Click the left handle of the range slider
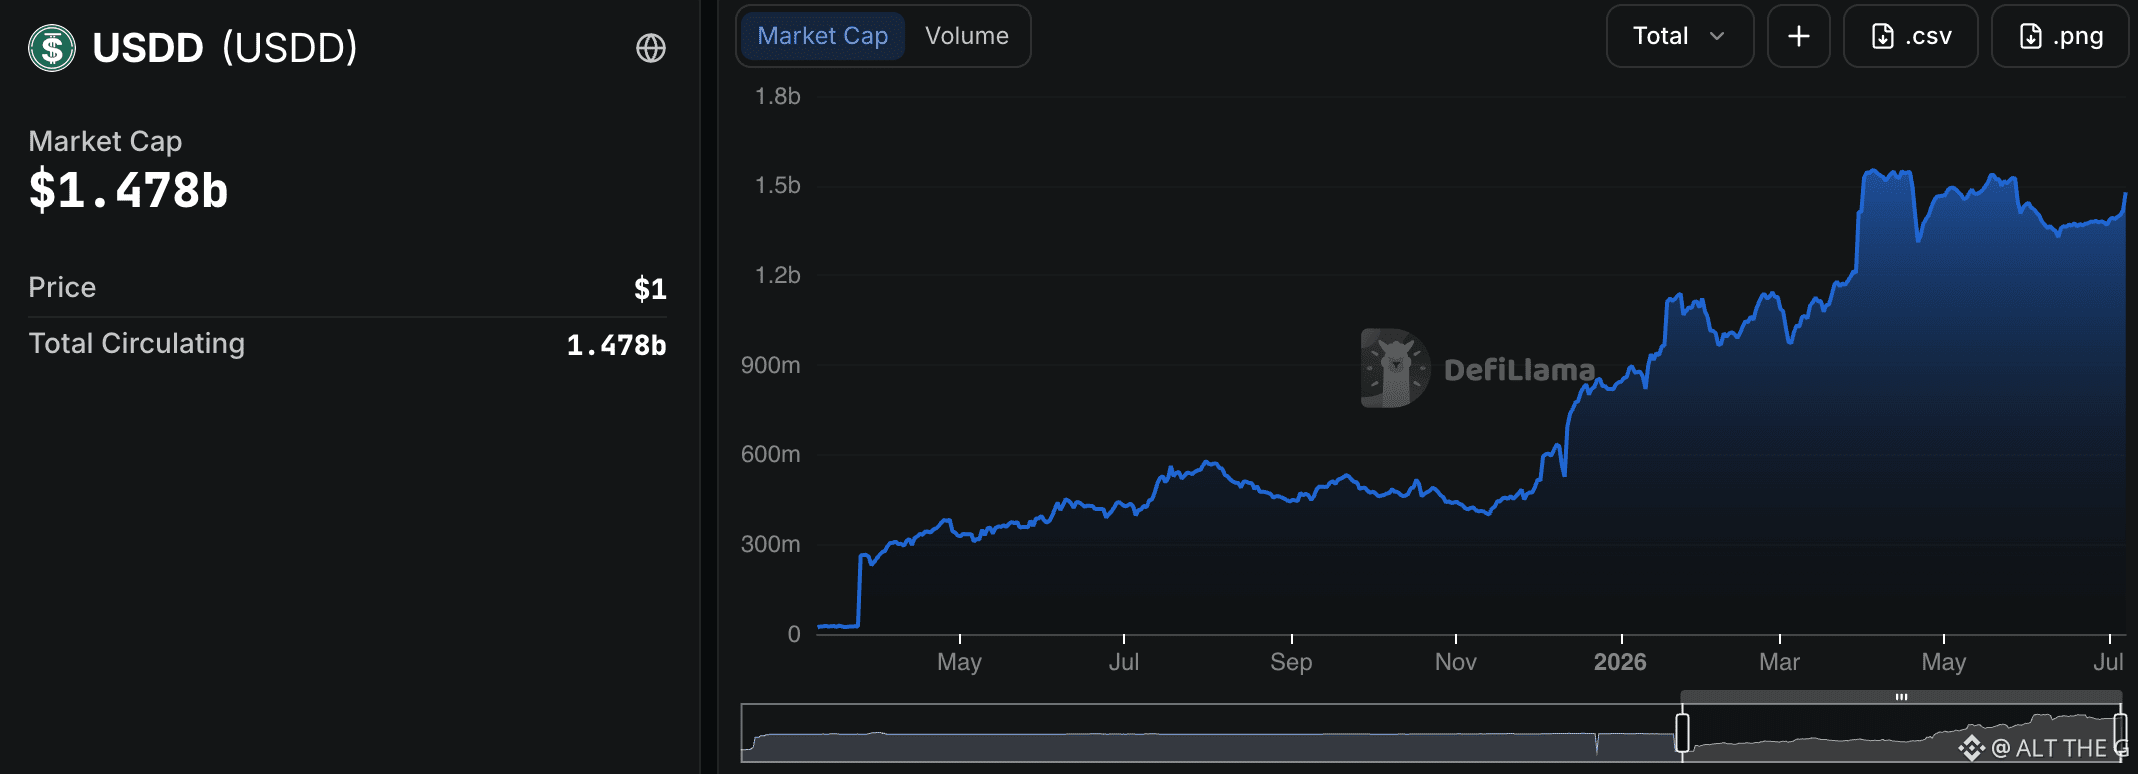 click(x=1683, y=732)
